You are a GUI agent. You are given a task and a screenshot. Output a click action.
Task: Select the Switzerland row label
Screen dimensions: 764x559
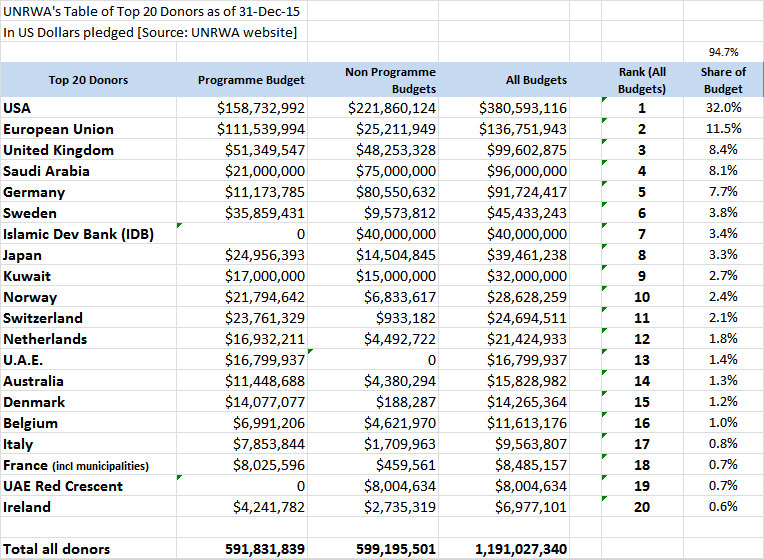88,318
